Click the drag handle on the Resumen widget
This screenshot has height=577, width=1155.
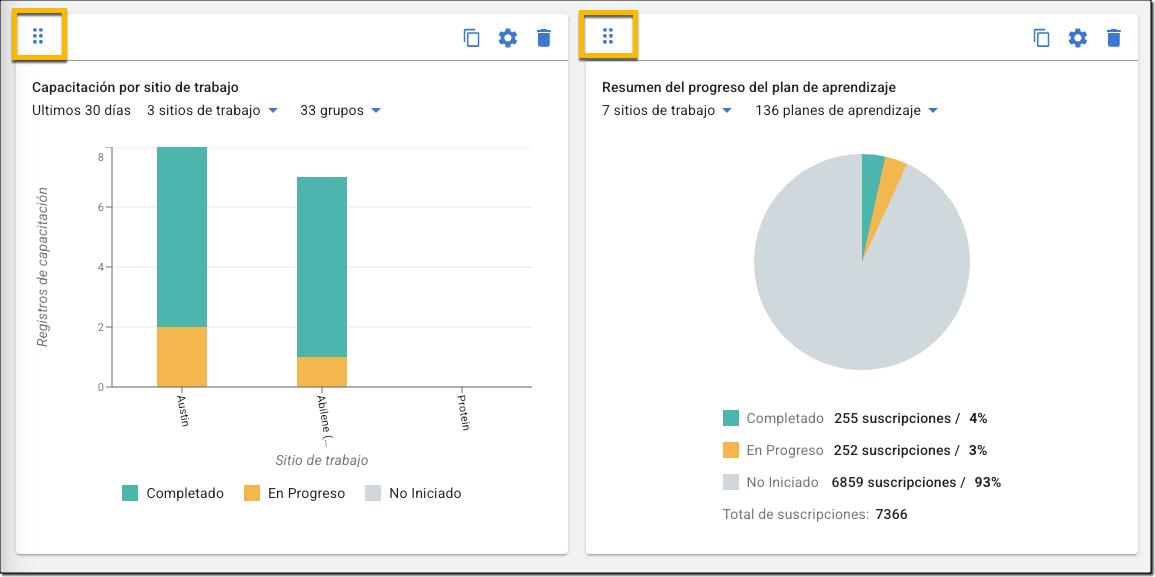[608, 35]
